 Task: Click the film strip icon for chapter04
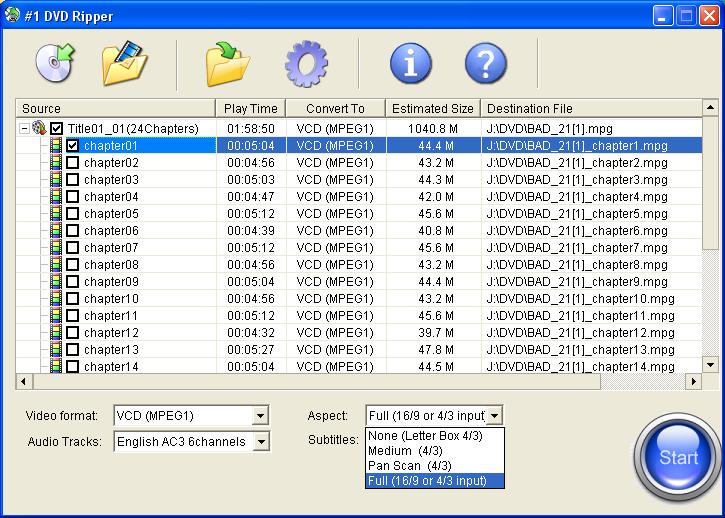[55, 197]
